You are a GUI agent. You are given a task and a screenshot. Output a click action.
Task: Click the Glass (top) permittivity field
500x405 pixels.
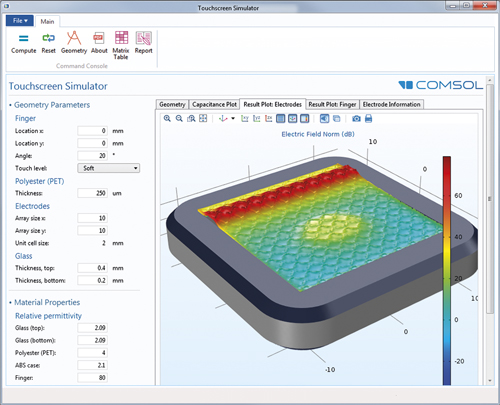(92, 328)
